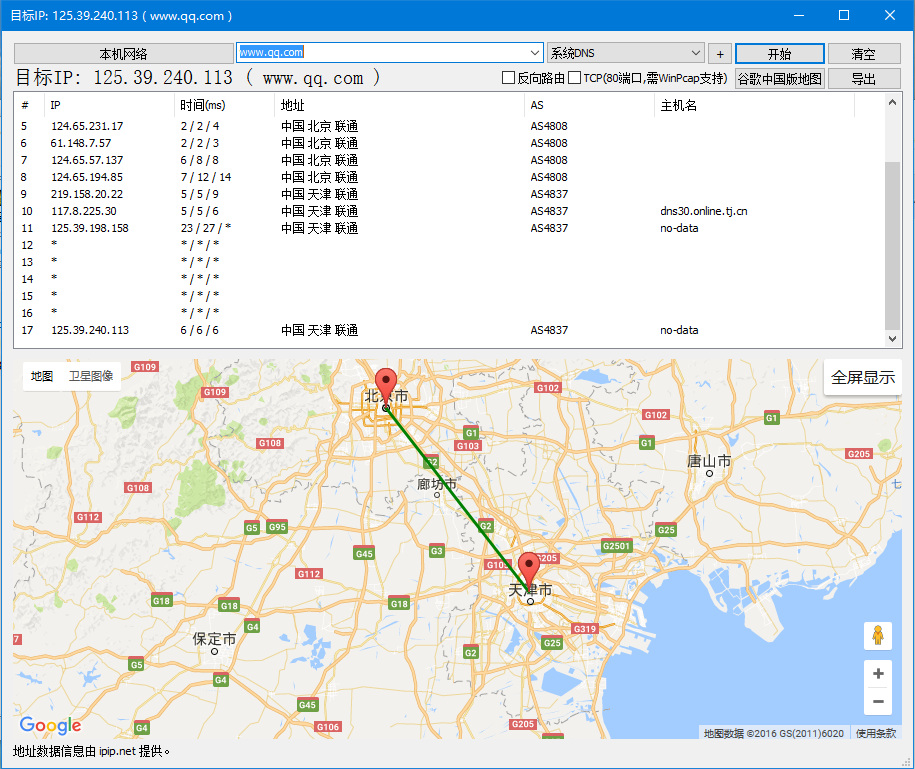
Task: Click the red map pin over Tianjin
Action: tap(529, 570)
